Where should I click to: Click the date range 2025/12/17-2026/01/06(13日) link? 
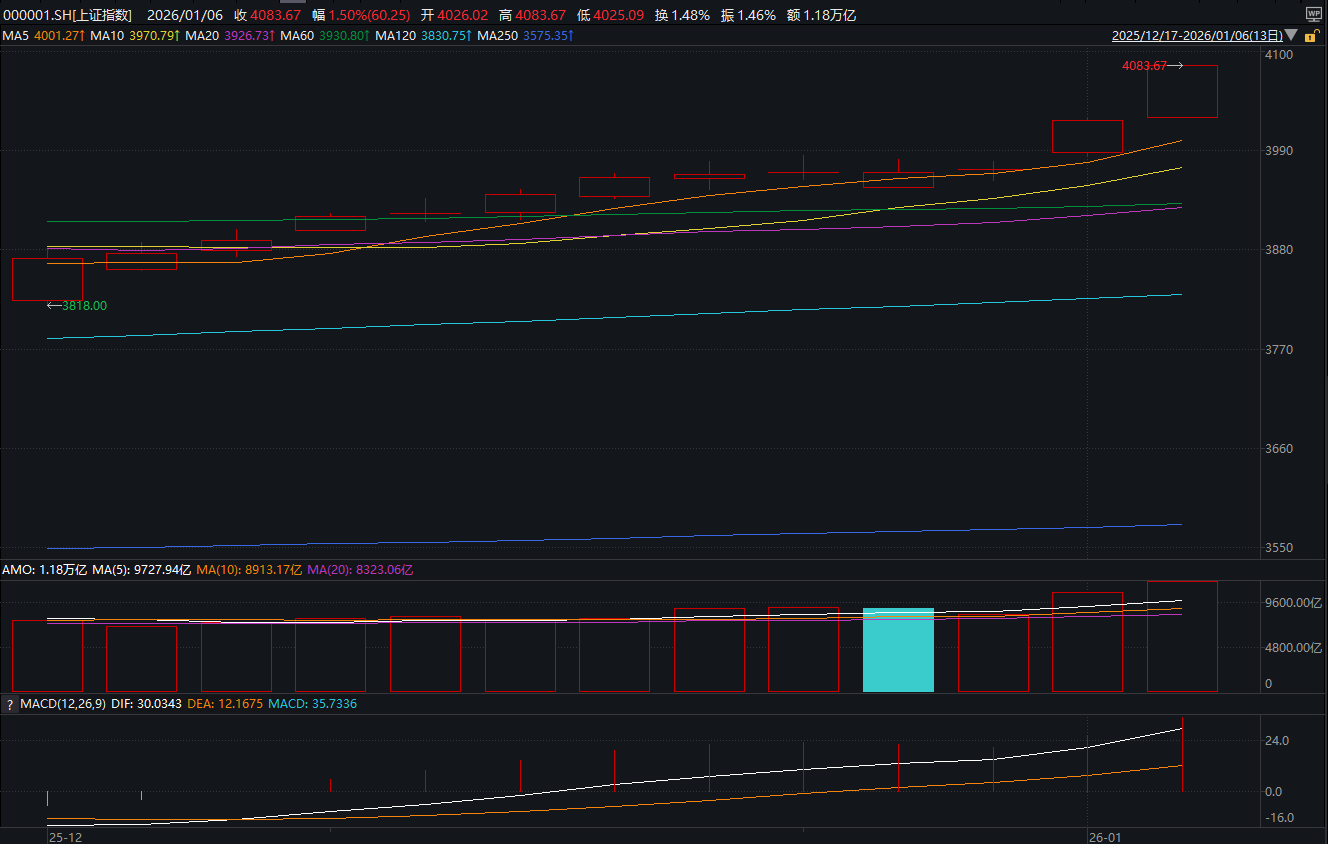(1197, 36)
